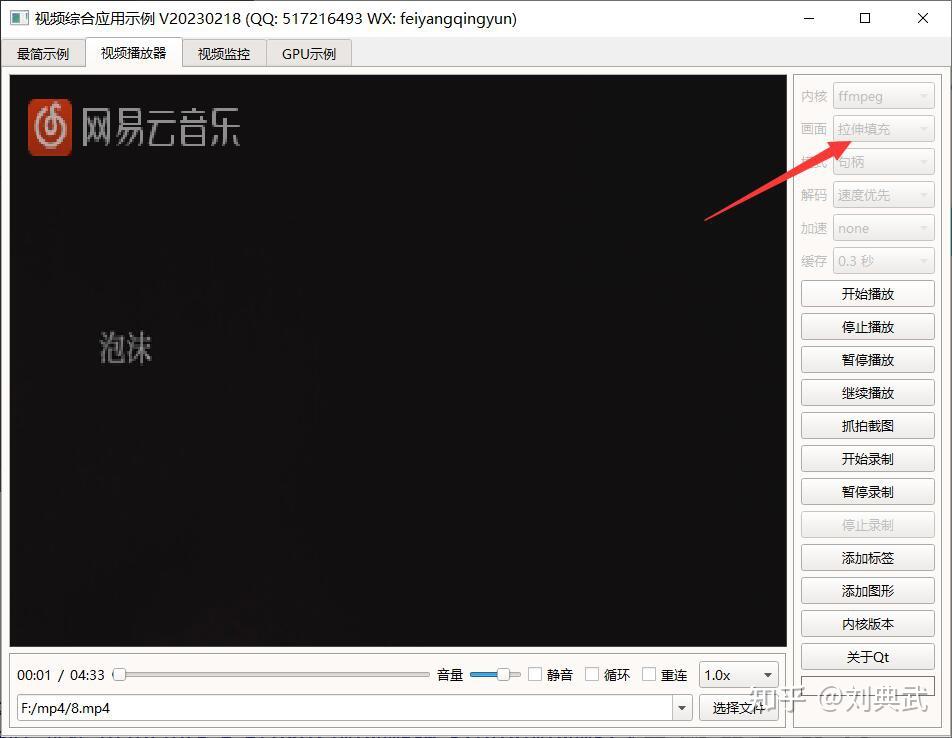Screen dimensions: 952x738
Task: Toggle the 循环 loop checkbox
Action: coord(592,674)
